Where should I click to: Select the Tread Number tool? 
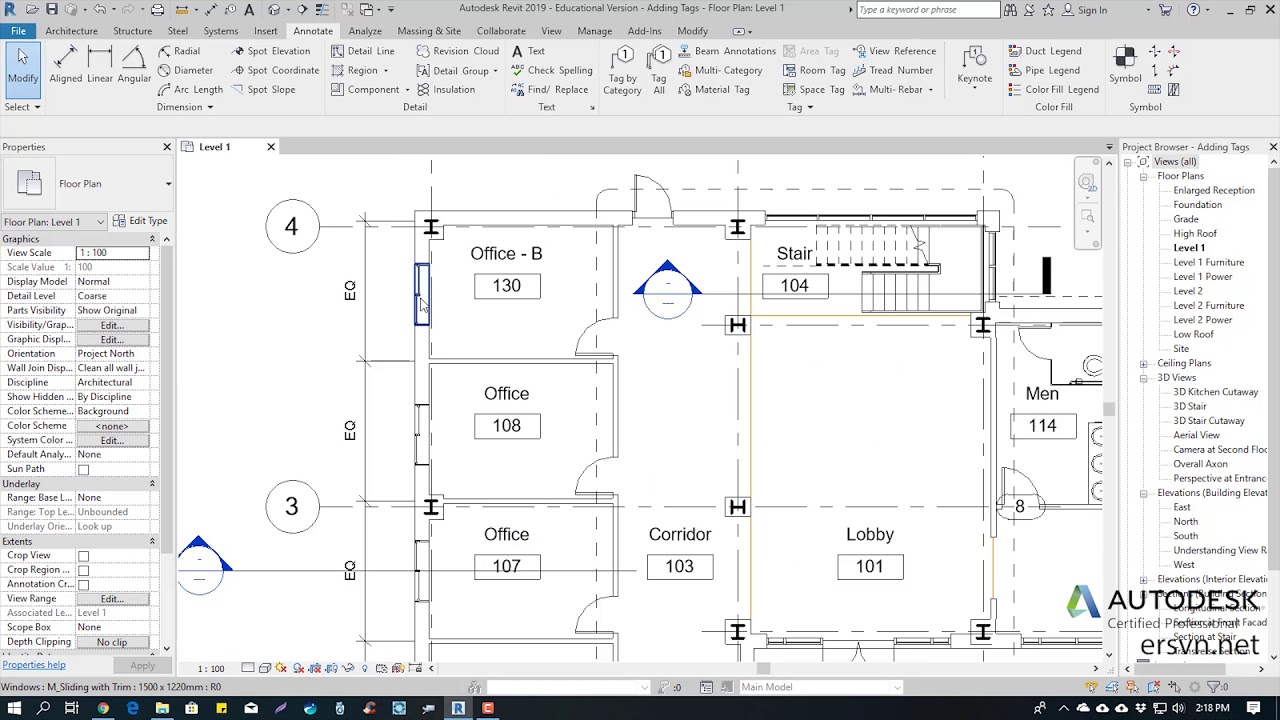(893, 70)
